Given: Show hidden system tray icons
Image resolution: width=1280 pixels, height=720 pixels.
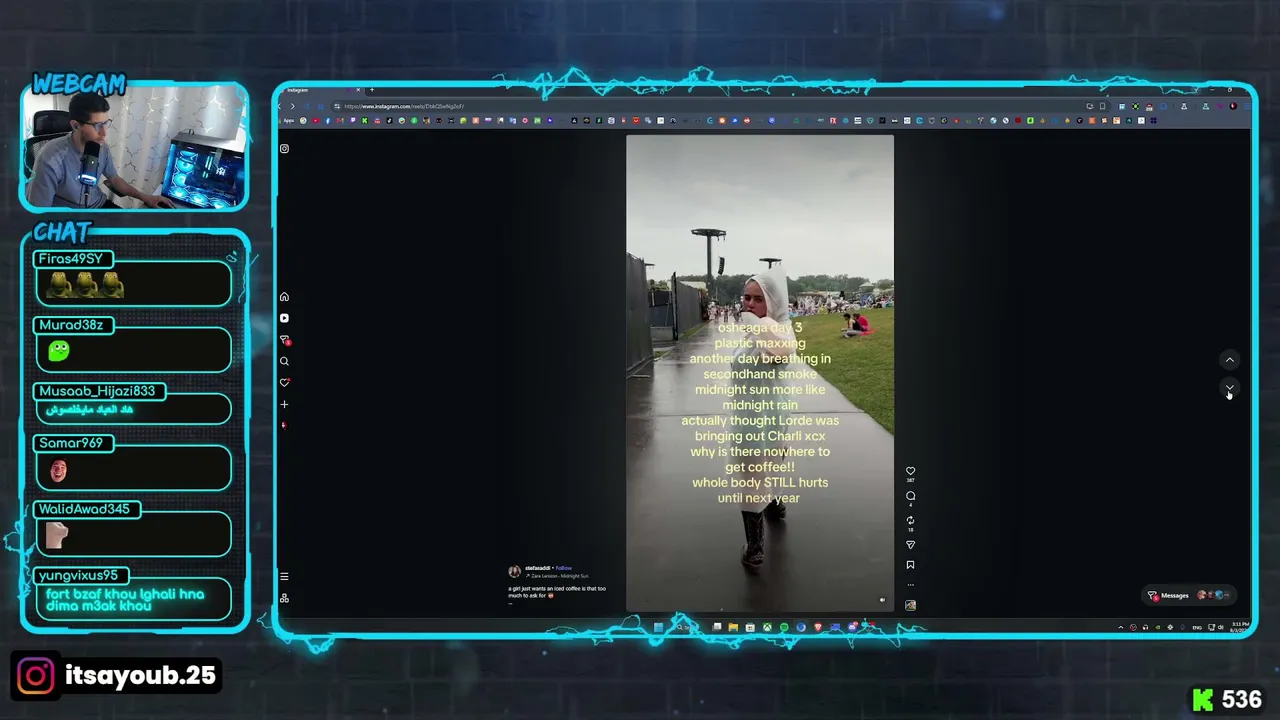Looking at the screenshot, I should tap(1121, 627).
